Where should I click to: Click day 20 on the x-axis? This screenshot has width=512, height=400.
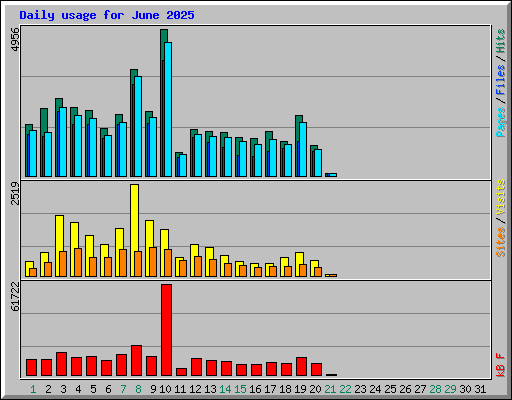[x=315, y=389]
